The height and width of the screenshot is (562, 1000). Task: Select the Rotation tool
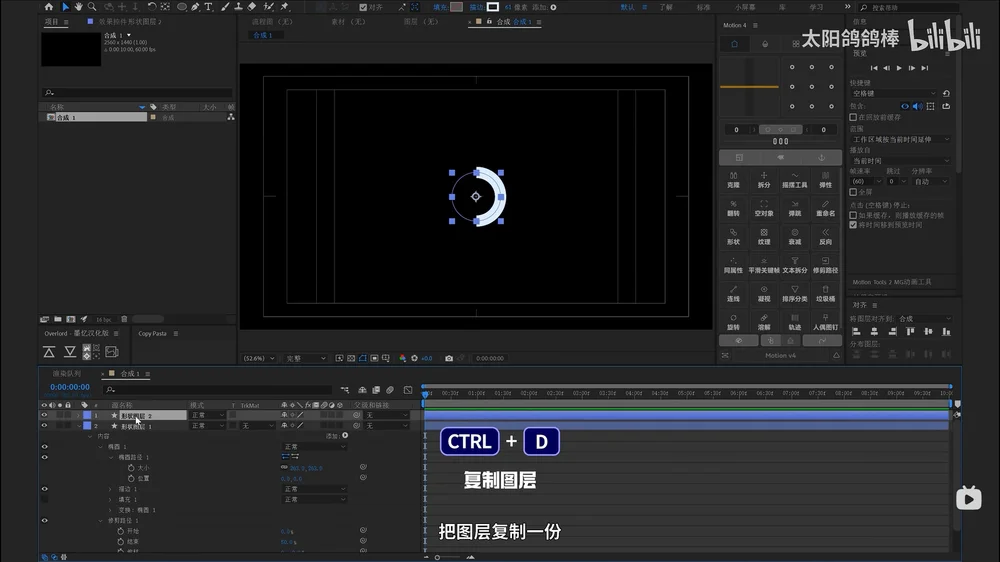tap(152, 7)
